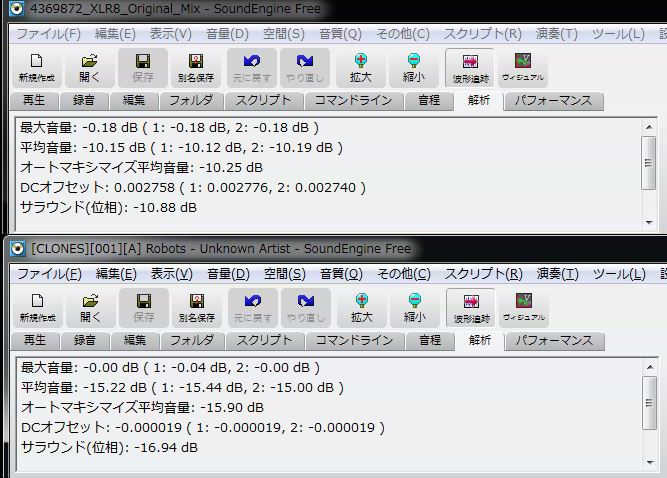667x478 pixels.
Task: Click scroll-down arrow in Robots analysis pane
Action: click(650, 462)
